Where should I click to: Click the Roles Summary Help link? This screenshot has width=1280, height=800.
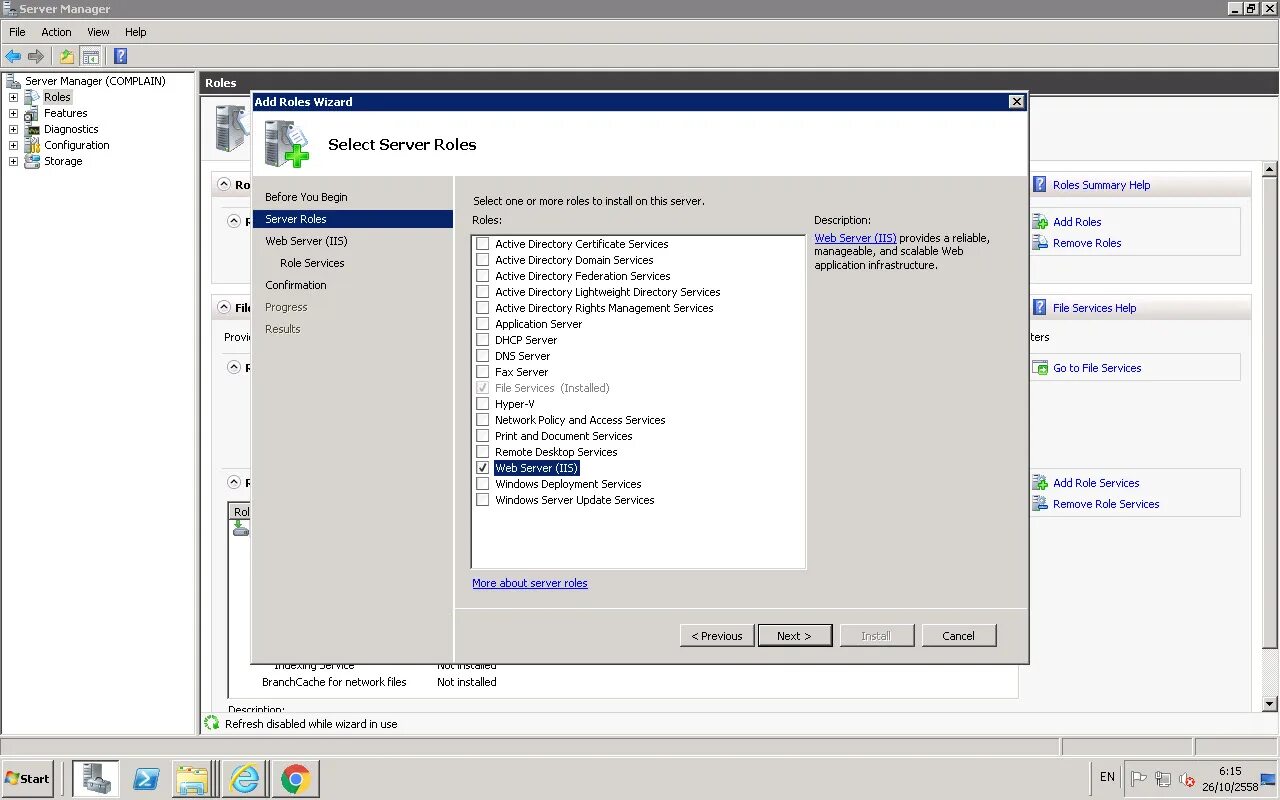point(1101,185)
